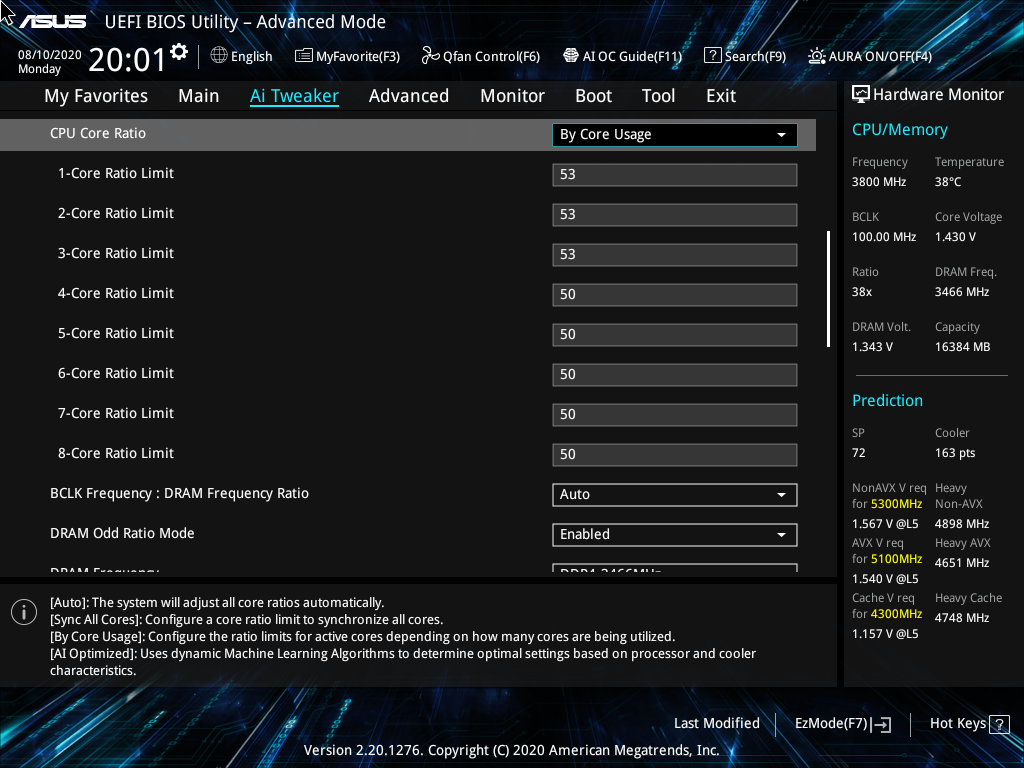Open Qfan Control from the top toolbar
The width and height of the screenshot is (1024, 768).
pyautogui.click(x=480, y=56)
